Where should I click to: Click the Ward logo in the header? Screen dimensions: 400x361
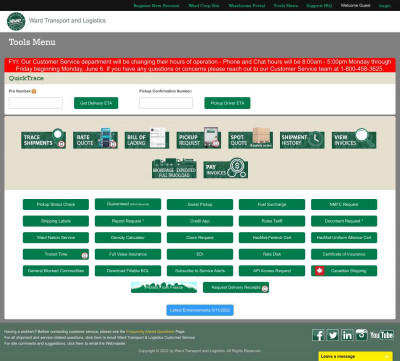pyautogui.click(x=16, y=21)
